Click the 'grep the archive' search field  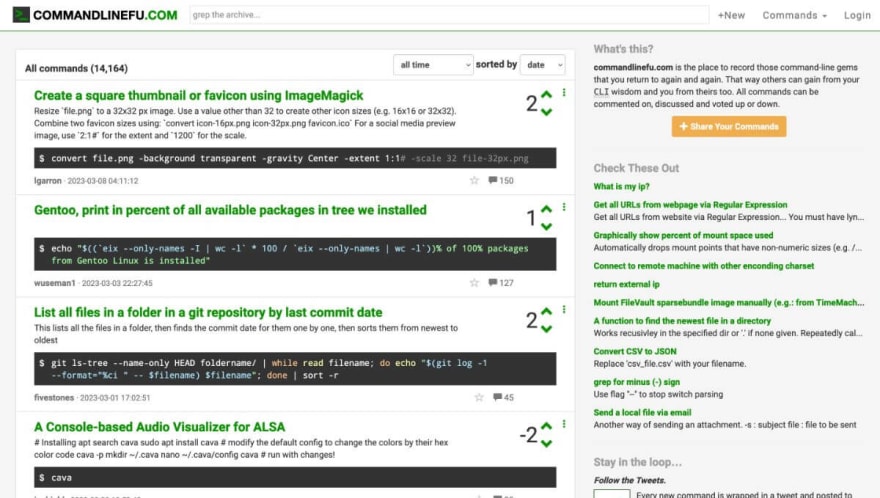tap(449, 15)
